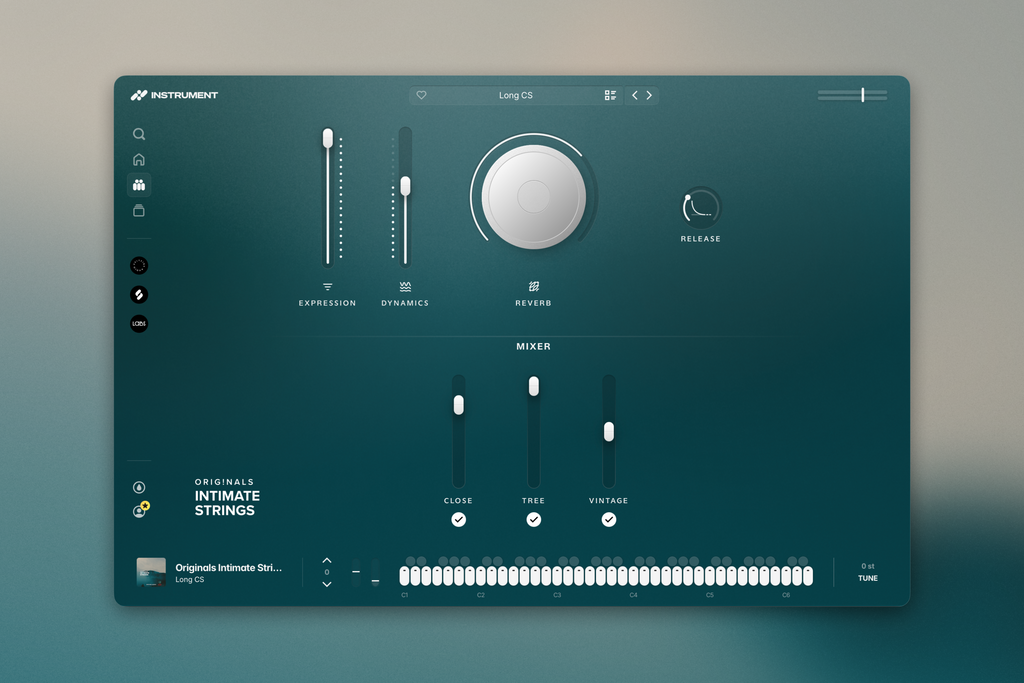The height and width of the screenshot is (683, 1024).
Task: Click the CLOSE mic label
Action: [x=458, y=501]
